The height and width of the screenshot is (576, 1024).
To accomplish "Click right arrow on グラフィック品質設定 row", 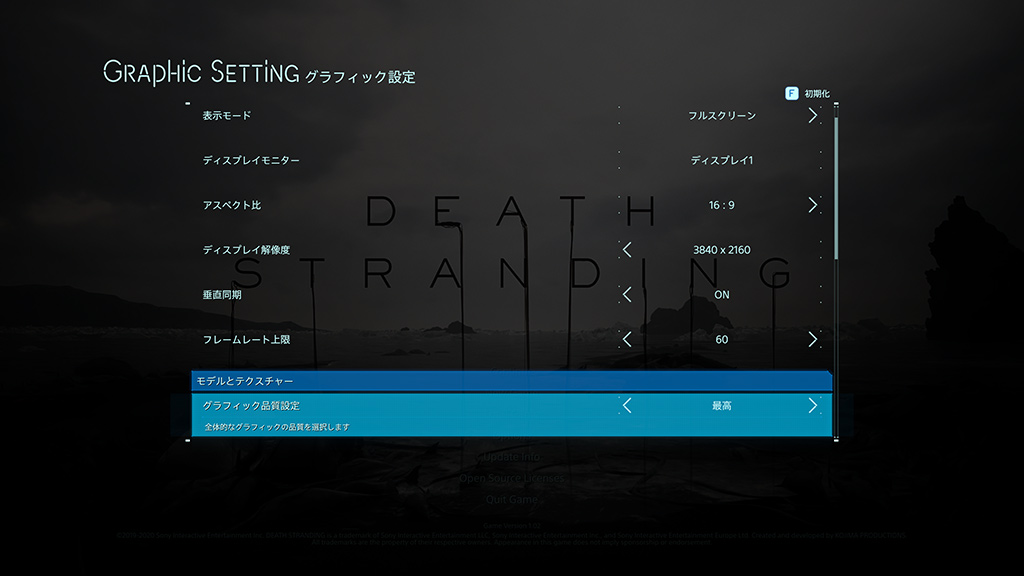I will tap(812, 406).
